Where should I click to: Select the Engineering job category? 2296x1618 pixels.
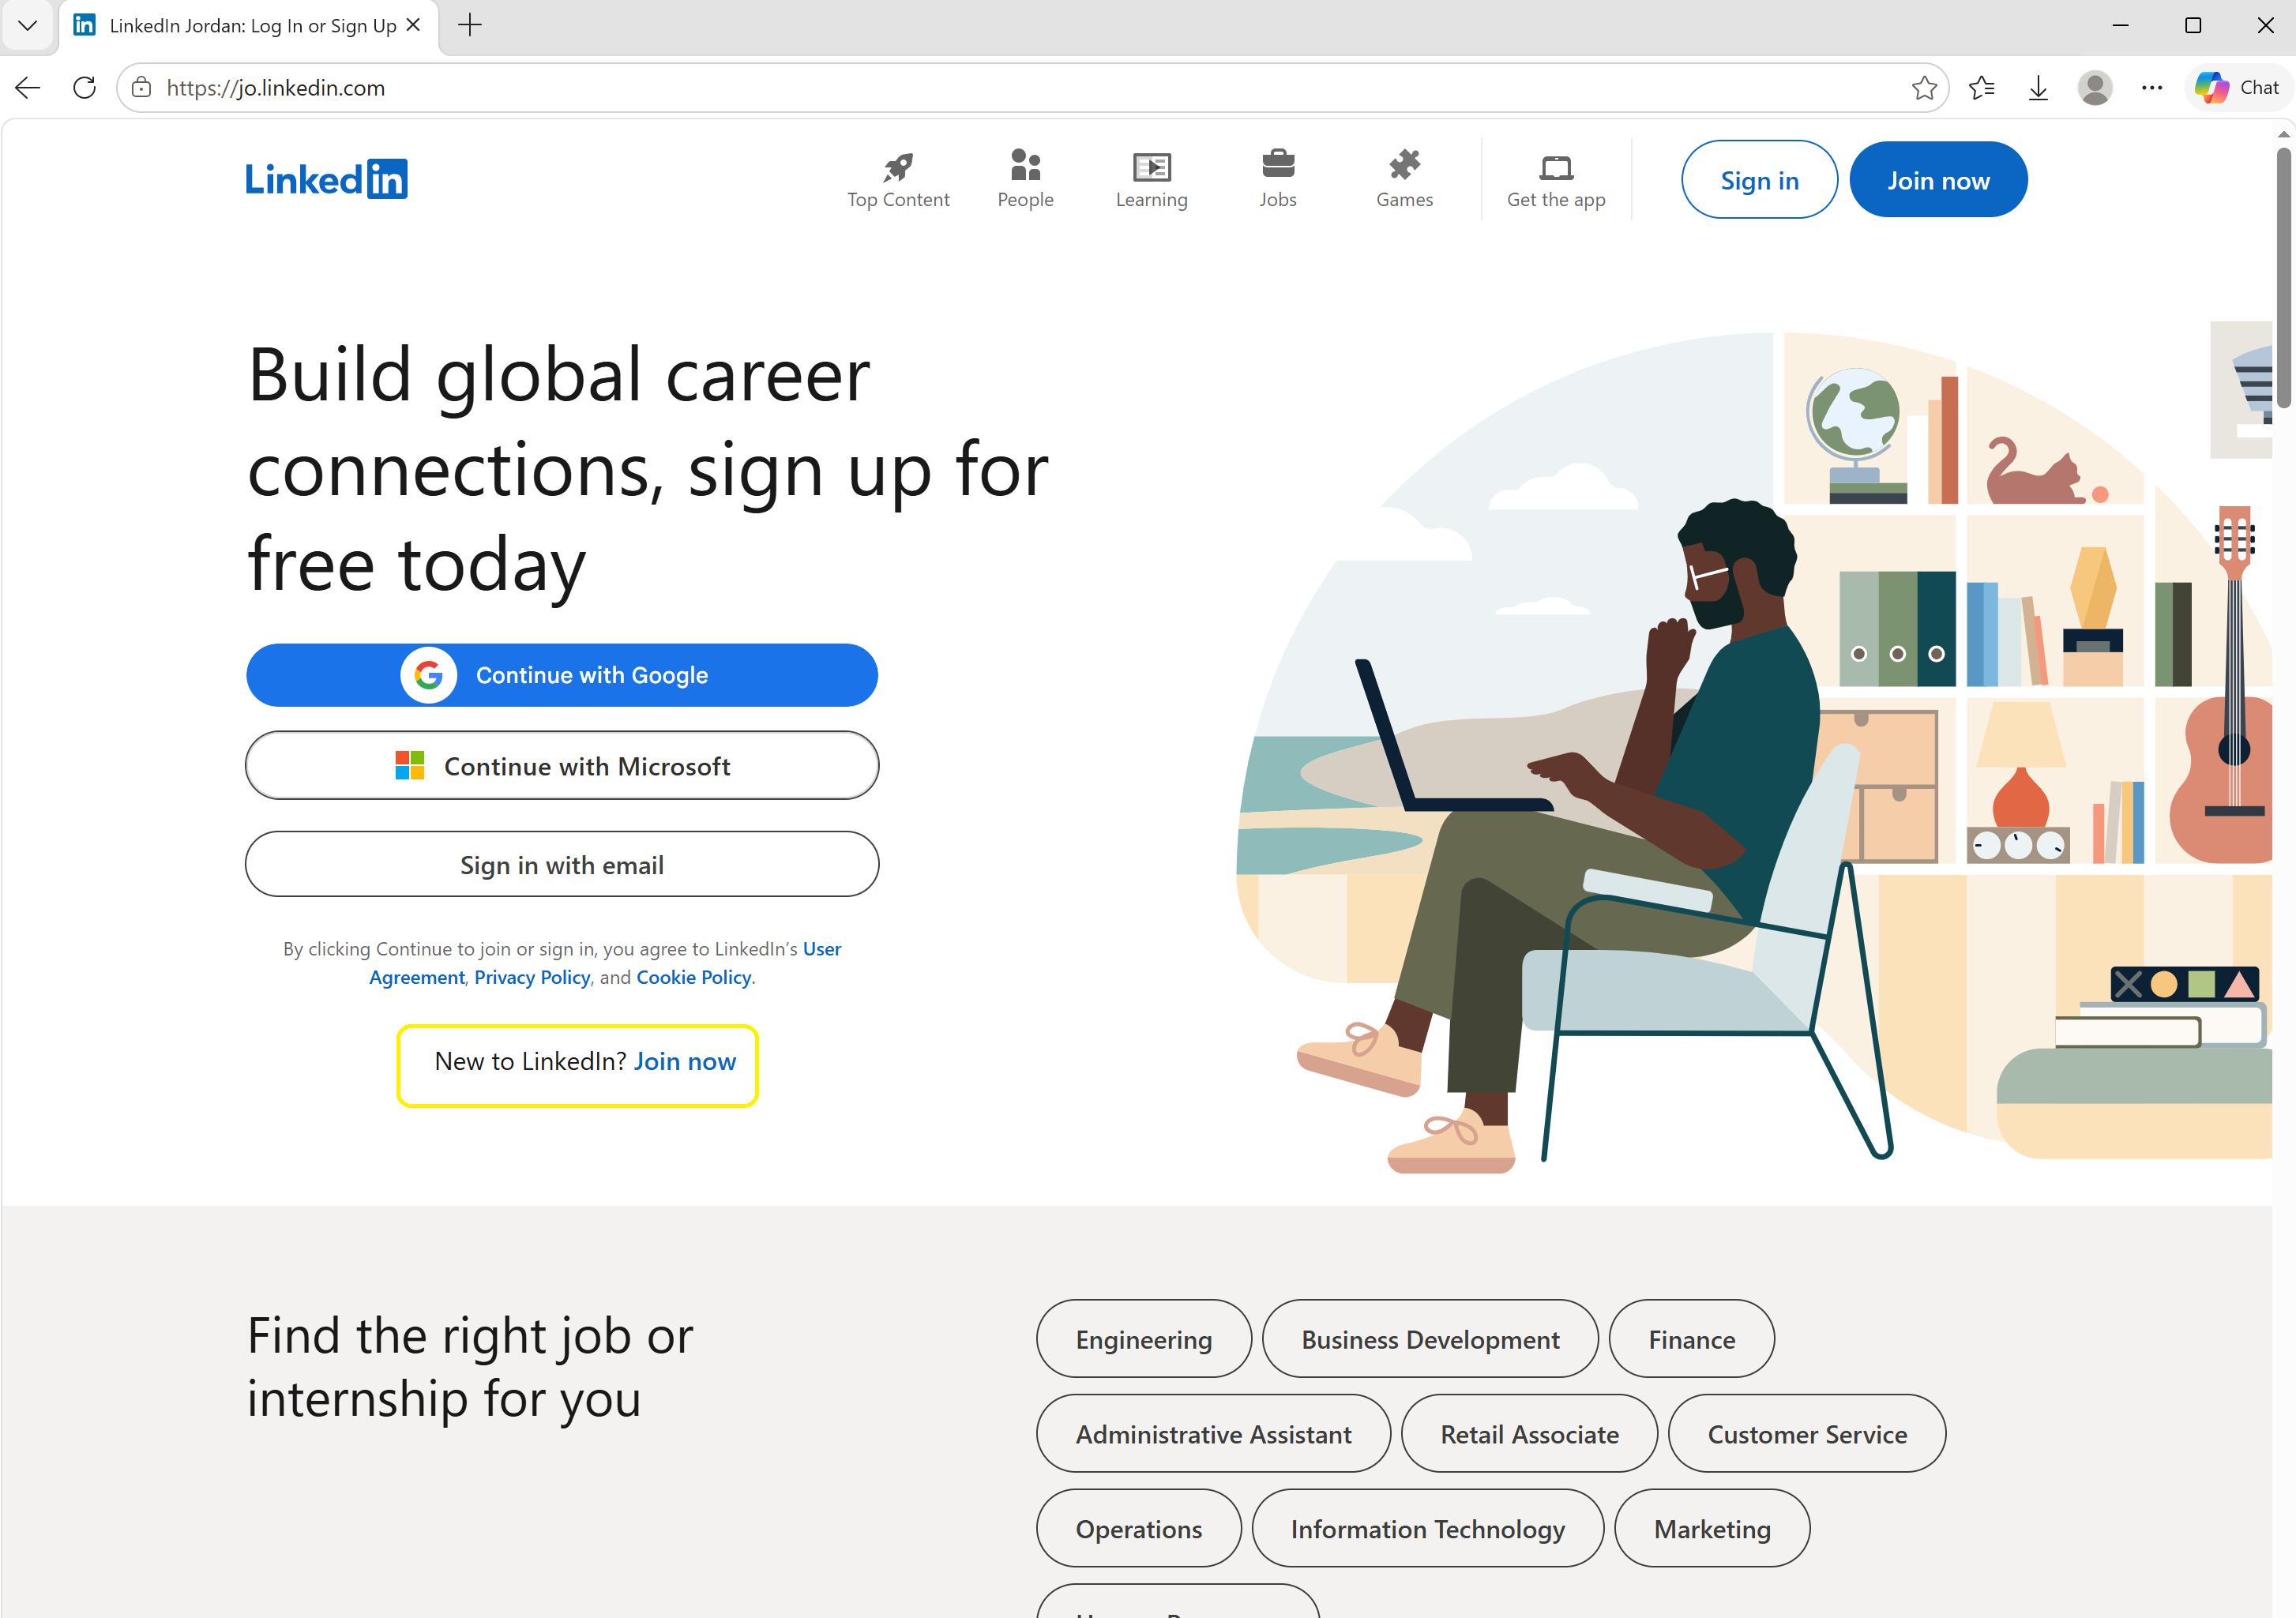click(x=1144, y=1339)
